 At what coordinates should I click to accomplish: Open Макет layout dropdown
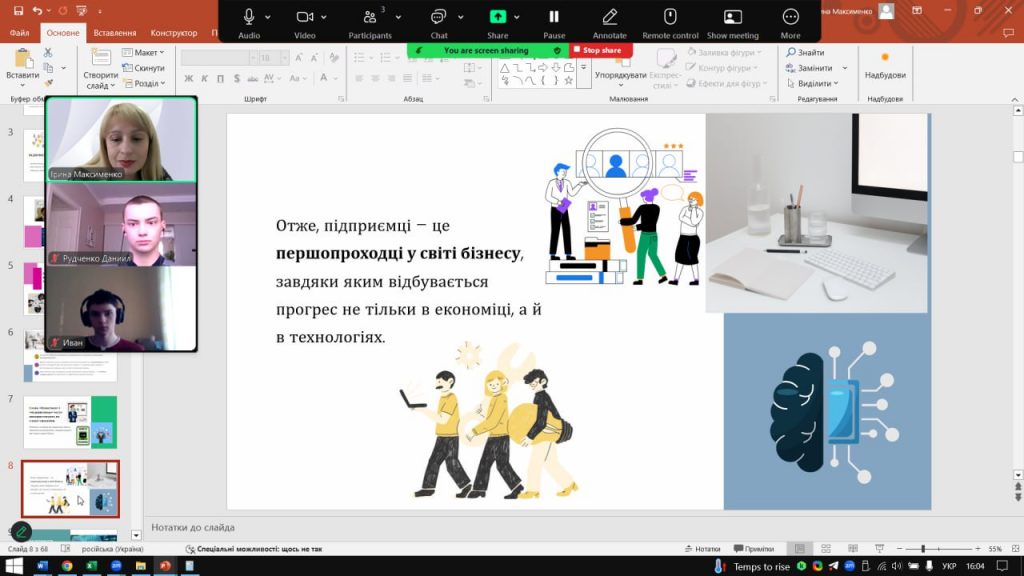pos(145,53)
